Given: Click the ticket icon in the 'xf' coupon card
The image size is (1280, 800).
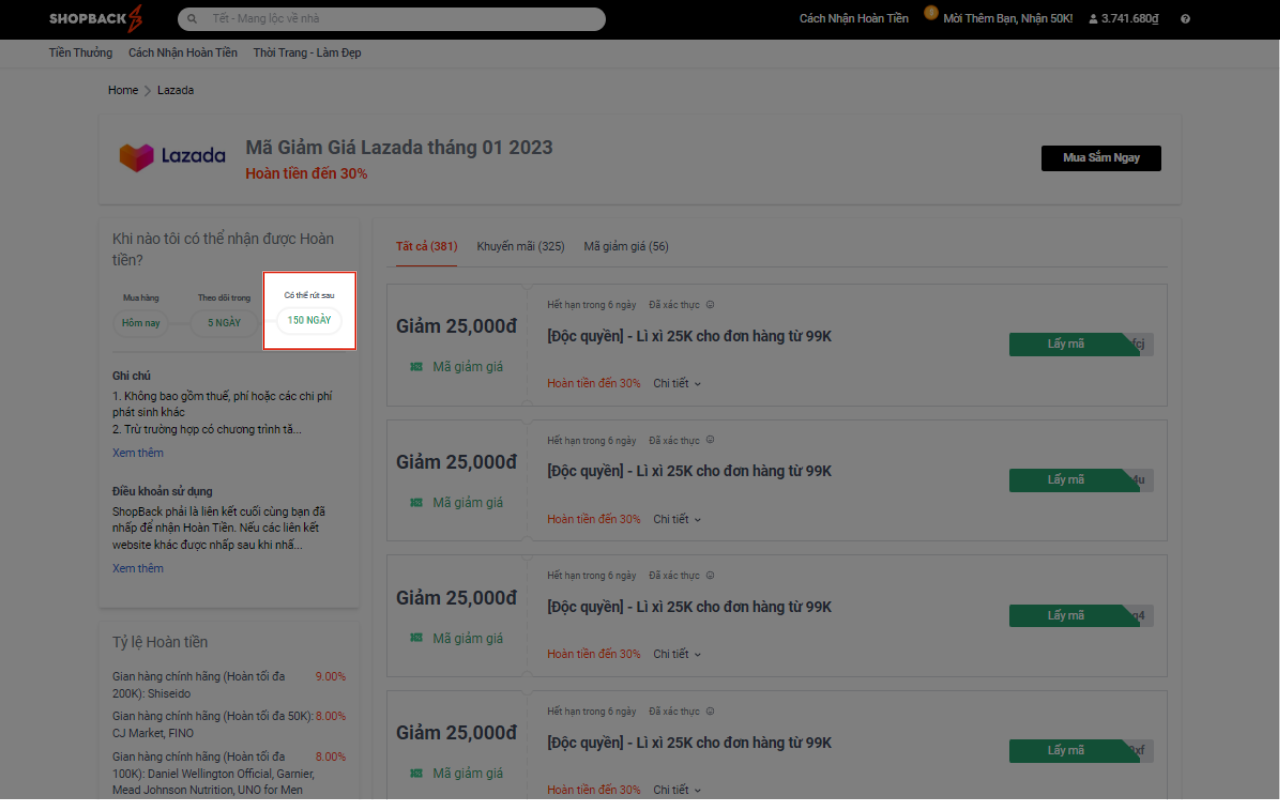Looking at the screenshot, I should point(416,773).
